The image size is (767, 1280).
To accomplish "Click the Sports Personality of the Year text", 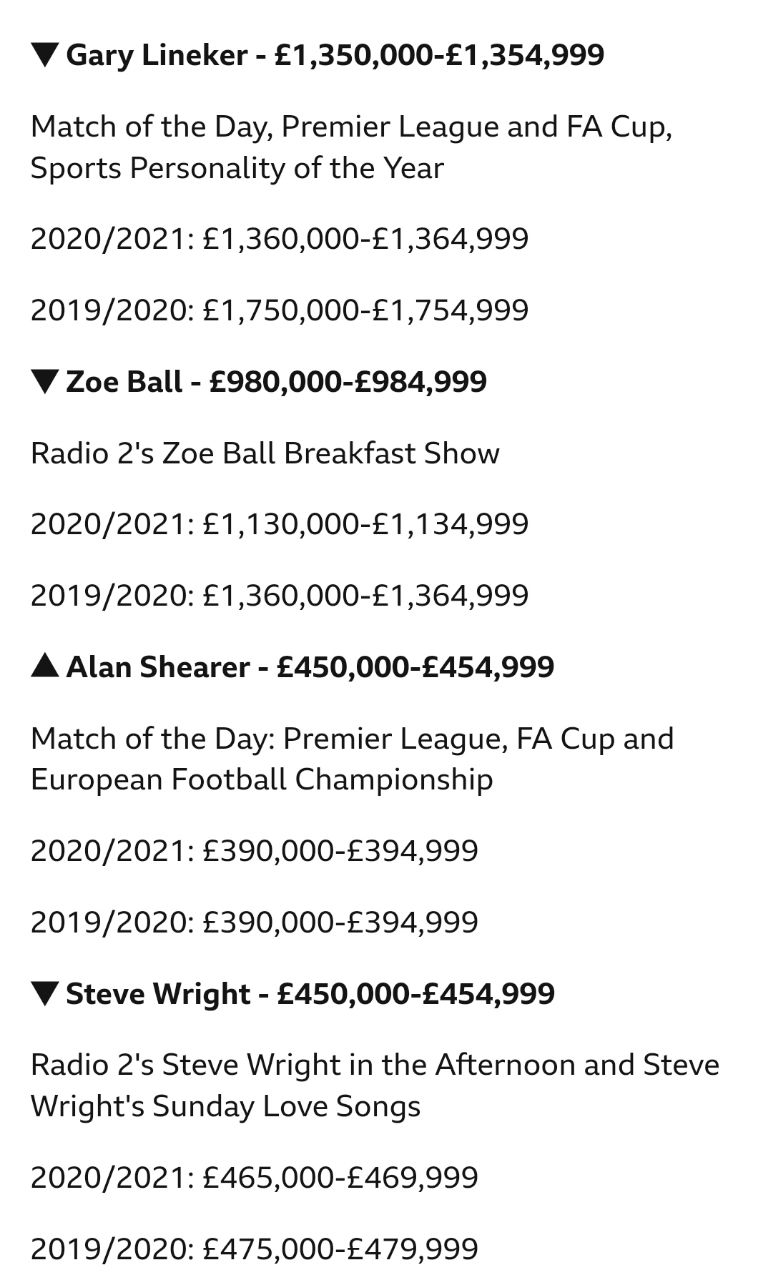I will click(237, 168).
